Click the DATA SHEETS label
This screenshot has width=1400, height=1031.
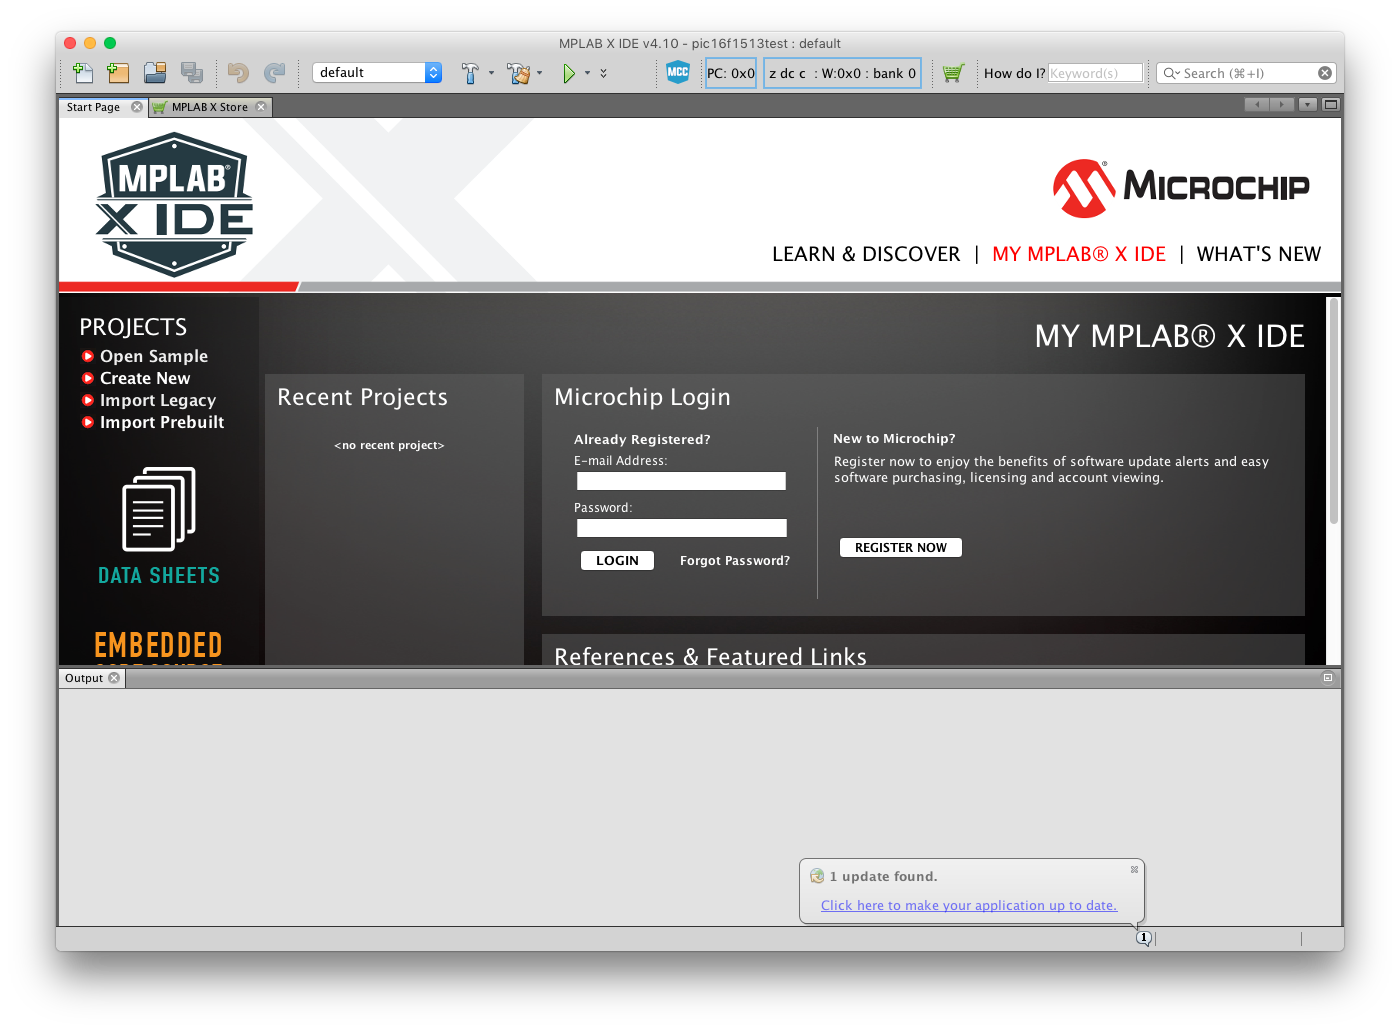pos(159,575)
